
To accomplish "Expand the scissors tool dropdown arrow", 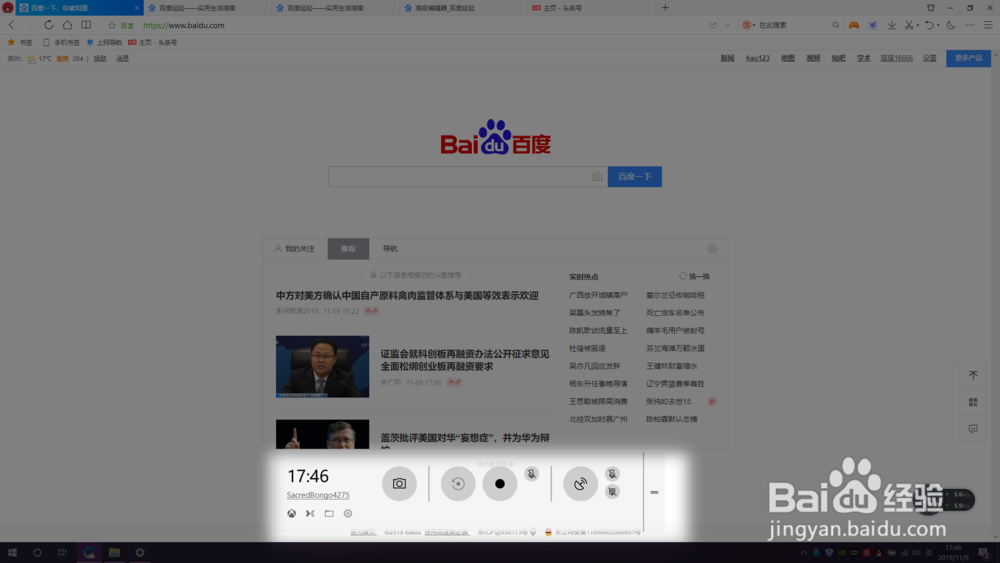I will (x=918, y=26).
